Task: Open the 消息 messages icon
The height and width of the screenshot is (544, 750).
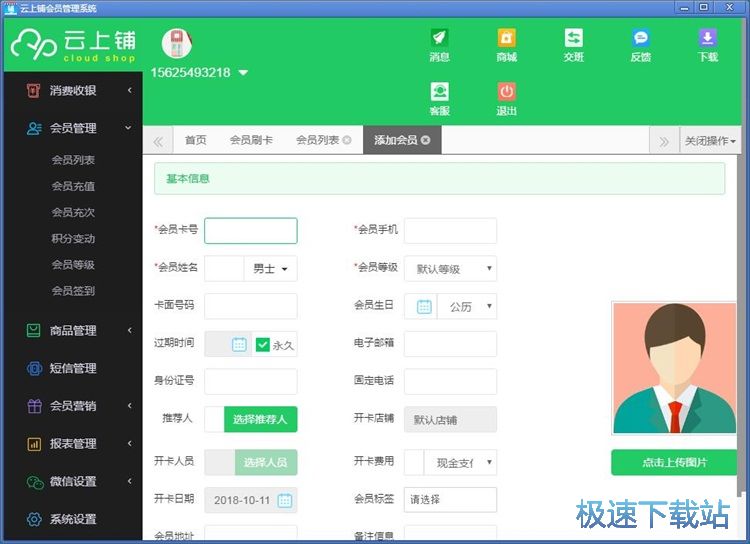Action: coord(439,40)
